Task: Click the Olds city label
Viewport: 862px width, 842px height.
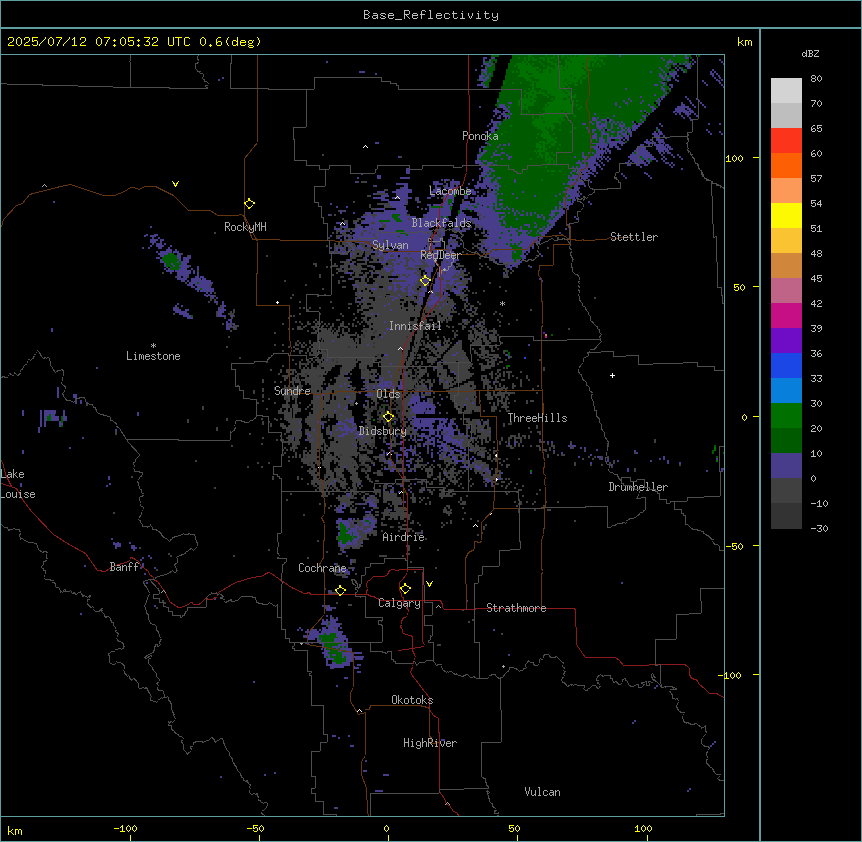Action: [388, 394]
